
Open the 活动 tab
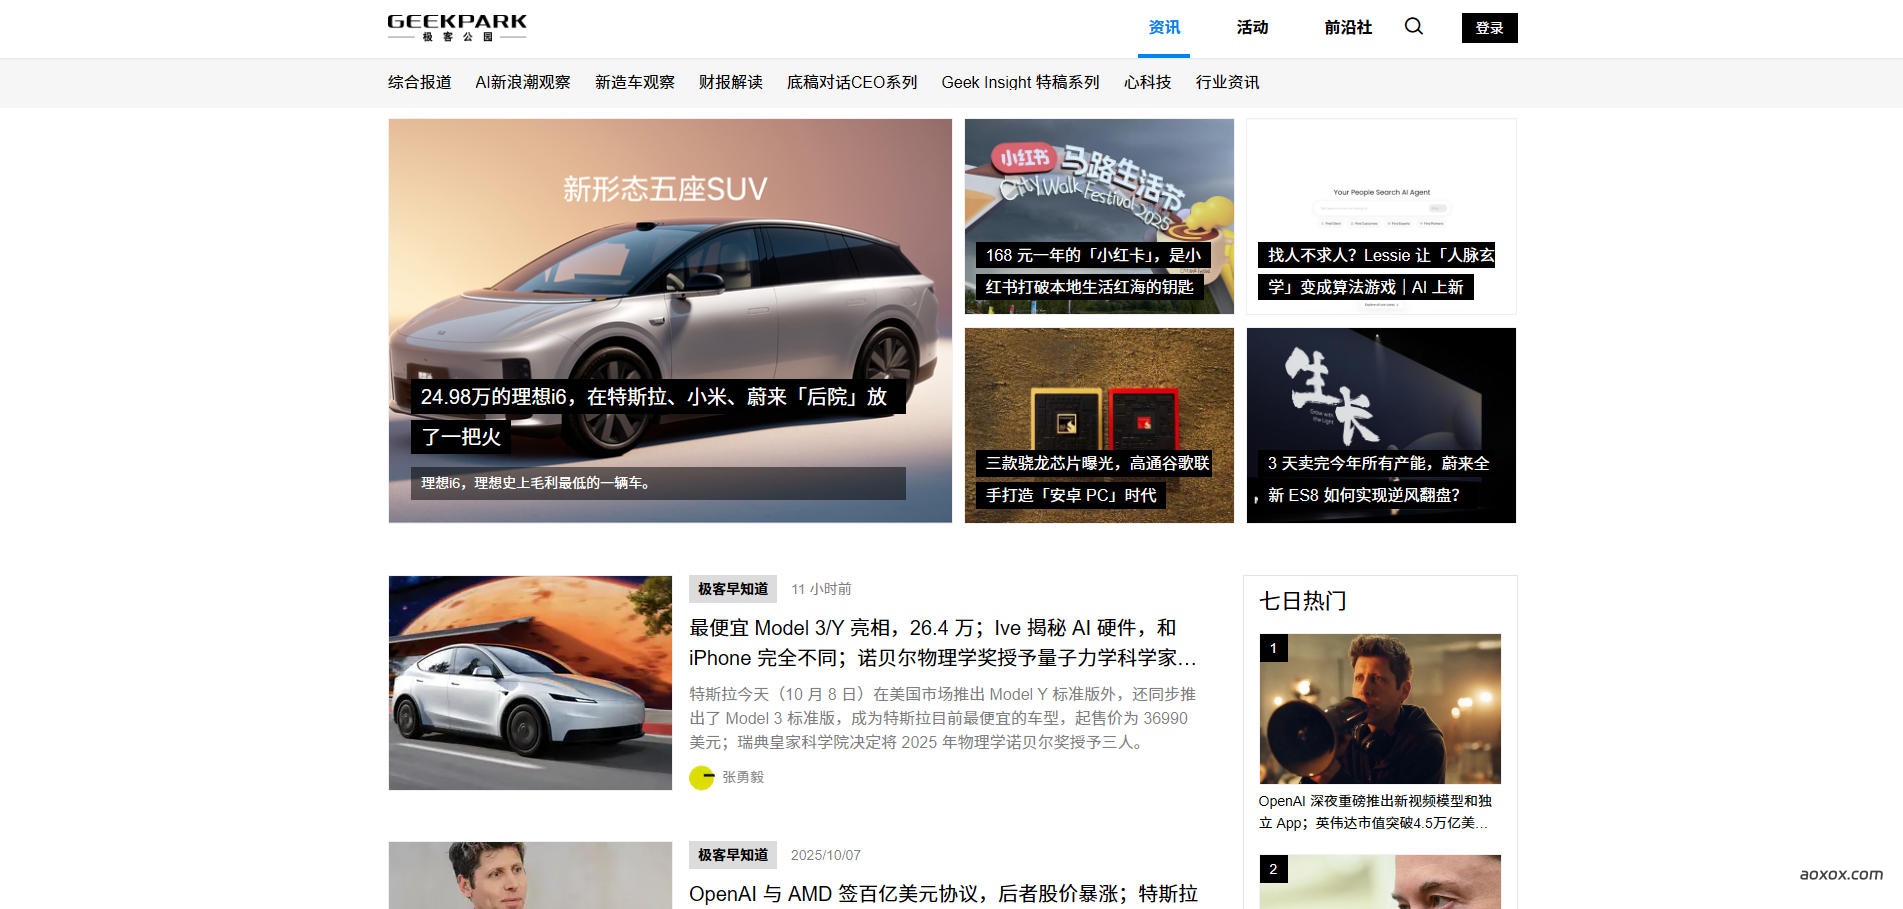(1252, 28)
